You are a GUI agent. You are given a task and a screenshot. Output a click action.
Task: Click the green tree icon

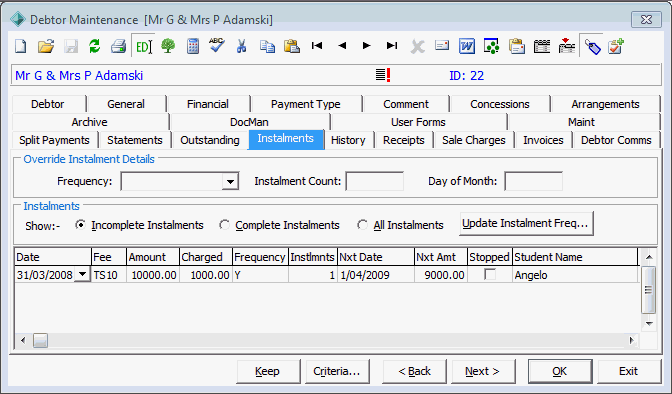[x=168, y=46]
